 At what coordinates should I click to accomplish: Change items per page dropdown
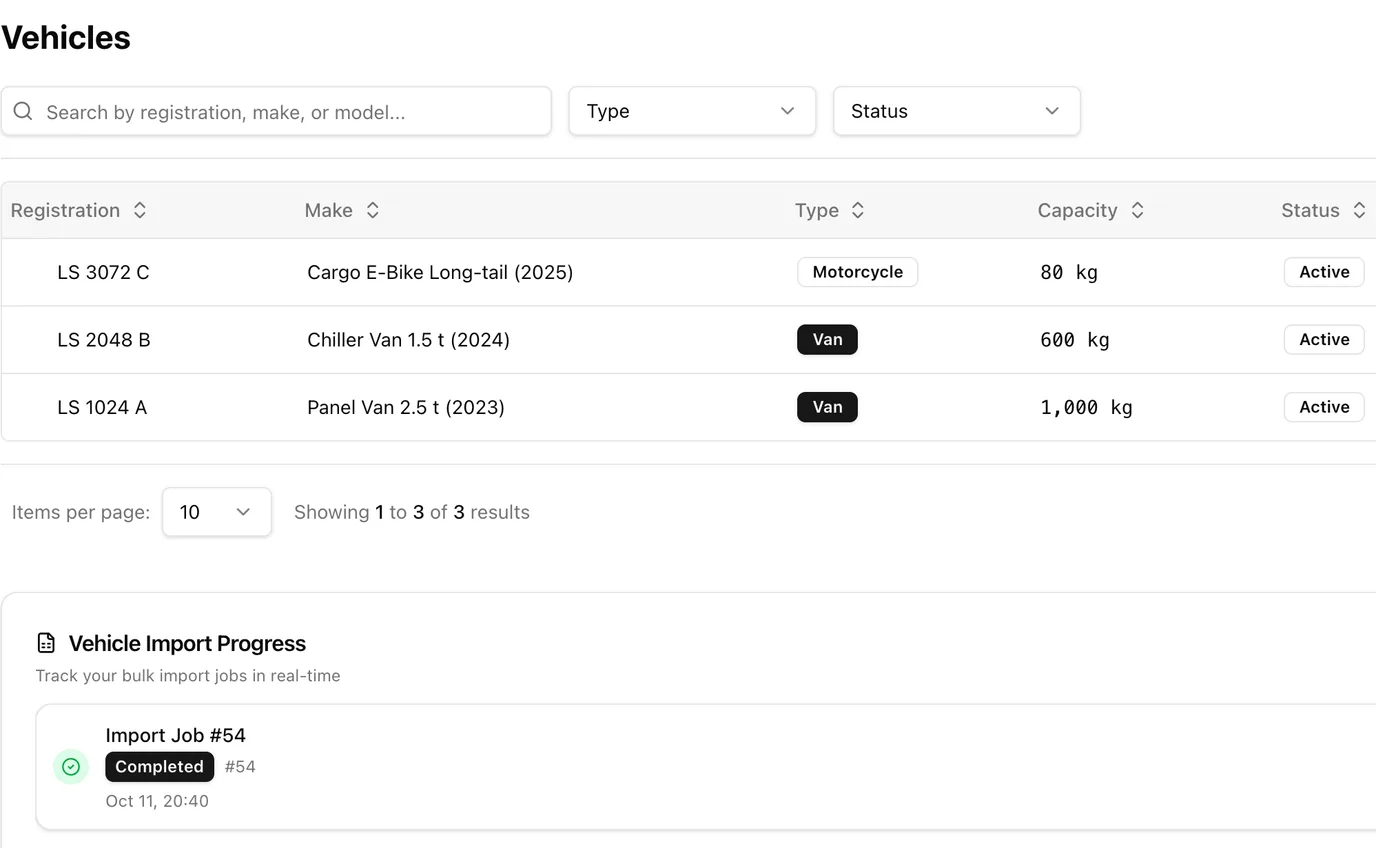click(x=217, y=512)
